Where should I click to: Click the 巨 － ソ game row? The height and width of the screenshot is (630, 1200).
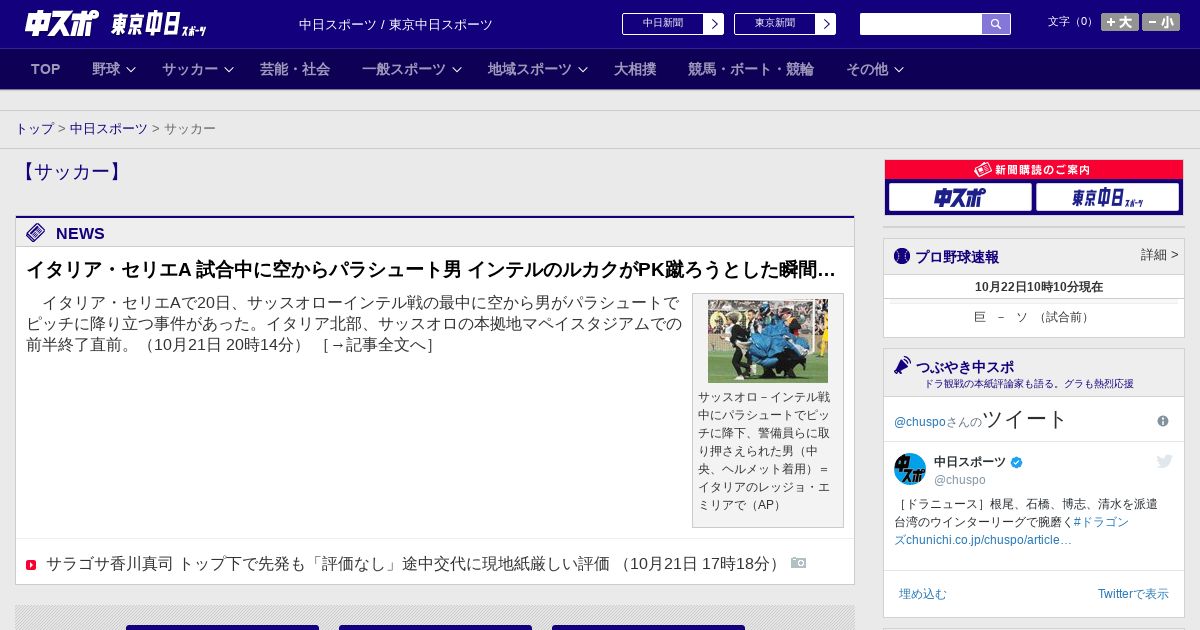point(1034,317)
